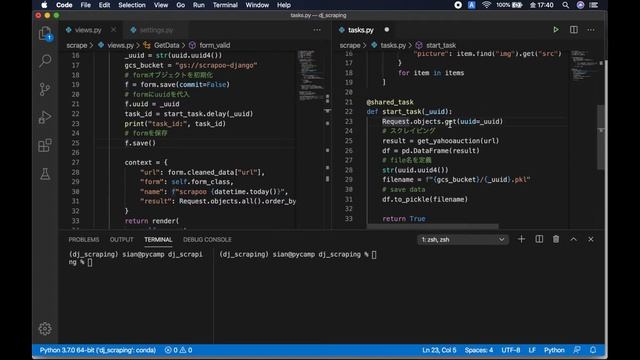Image resolution: width=640 pixels, height=360 pixels.
Task: Open Spotlight search in menu bar
Action: pos(565,5)
